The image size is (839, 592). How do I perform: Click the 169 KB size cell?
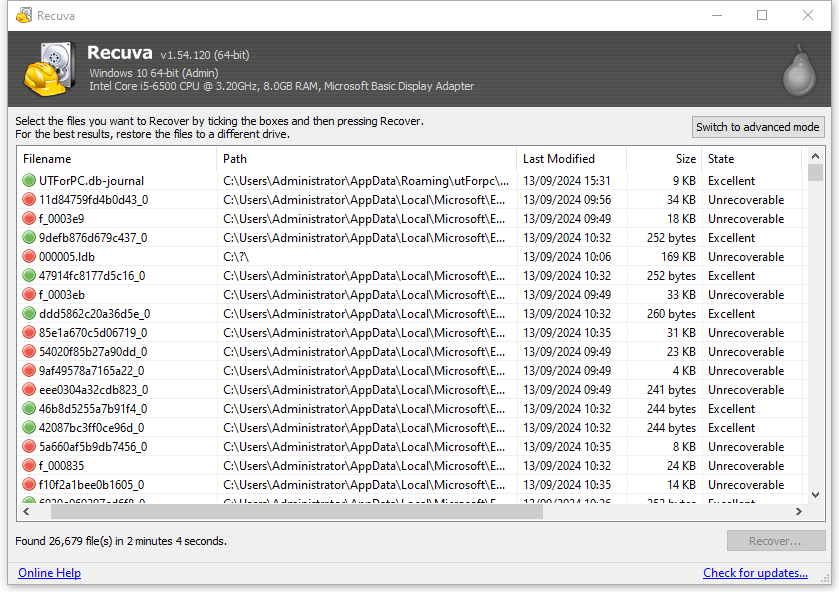coord(678,257)
